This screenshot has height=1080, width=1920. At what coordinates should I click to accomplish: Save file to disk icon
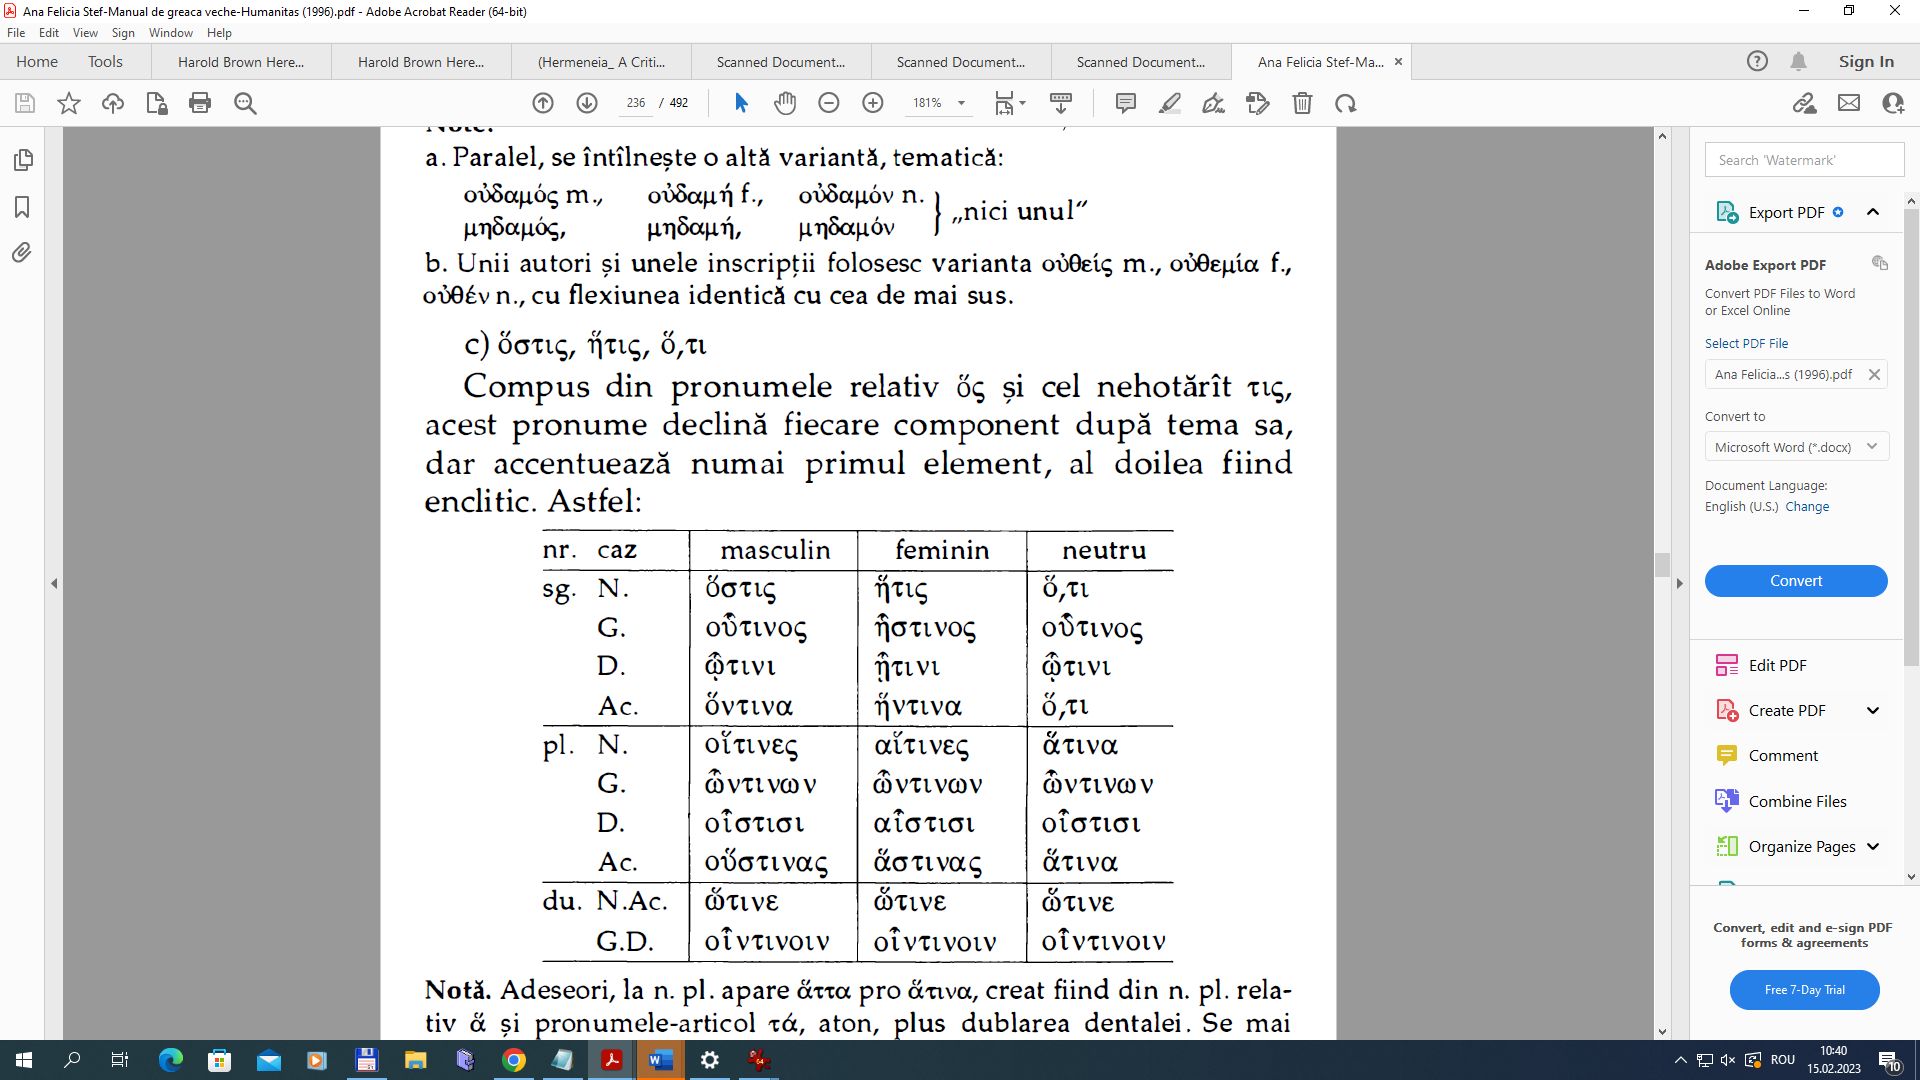coord(25,103)
